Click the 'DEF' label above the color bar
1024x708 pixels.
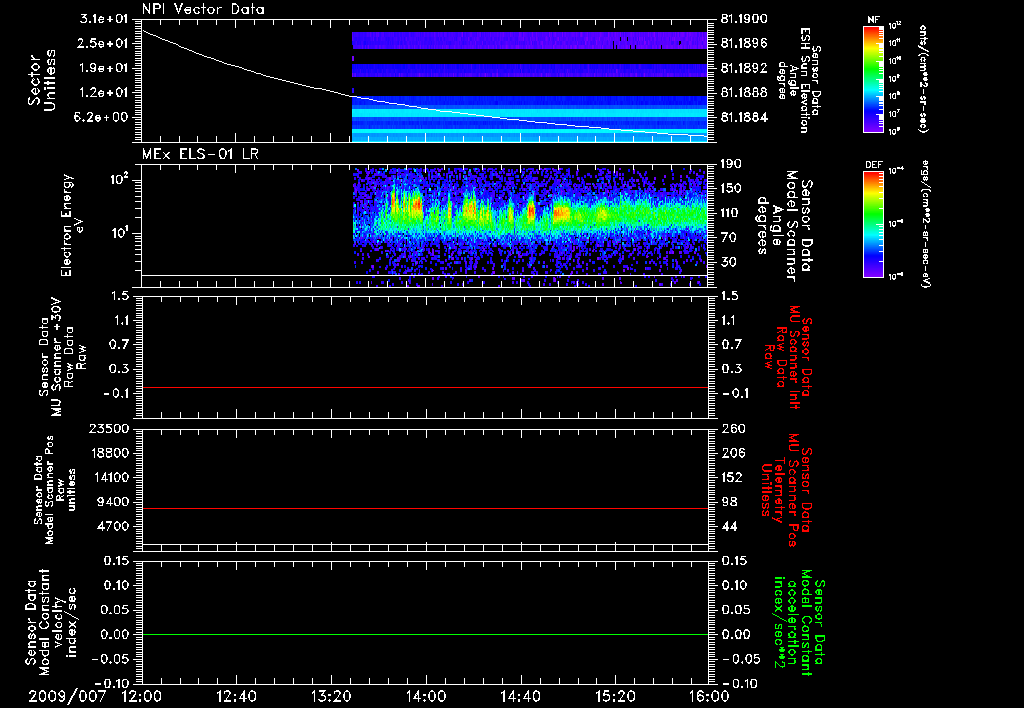pyautogui.click(x=874, y=165)
